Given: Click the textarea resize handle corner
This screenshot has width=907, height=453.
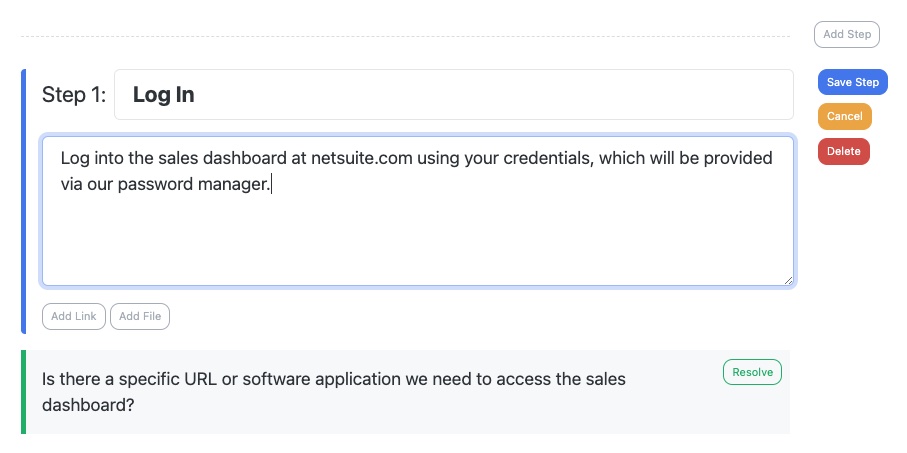Looking at the screenshot, I should (788, 281).
